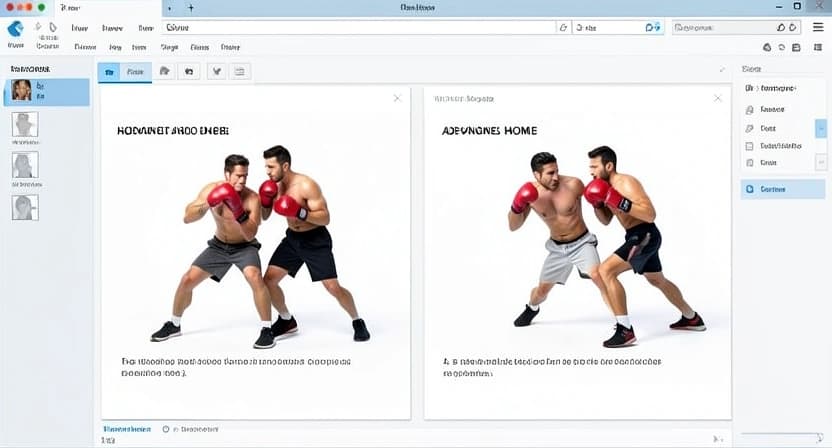Click the magnifier icon inside the gray search field
Viewport: 832px width, 448px height.
pyautogui.click(x=781, y=28)
